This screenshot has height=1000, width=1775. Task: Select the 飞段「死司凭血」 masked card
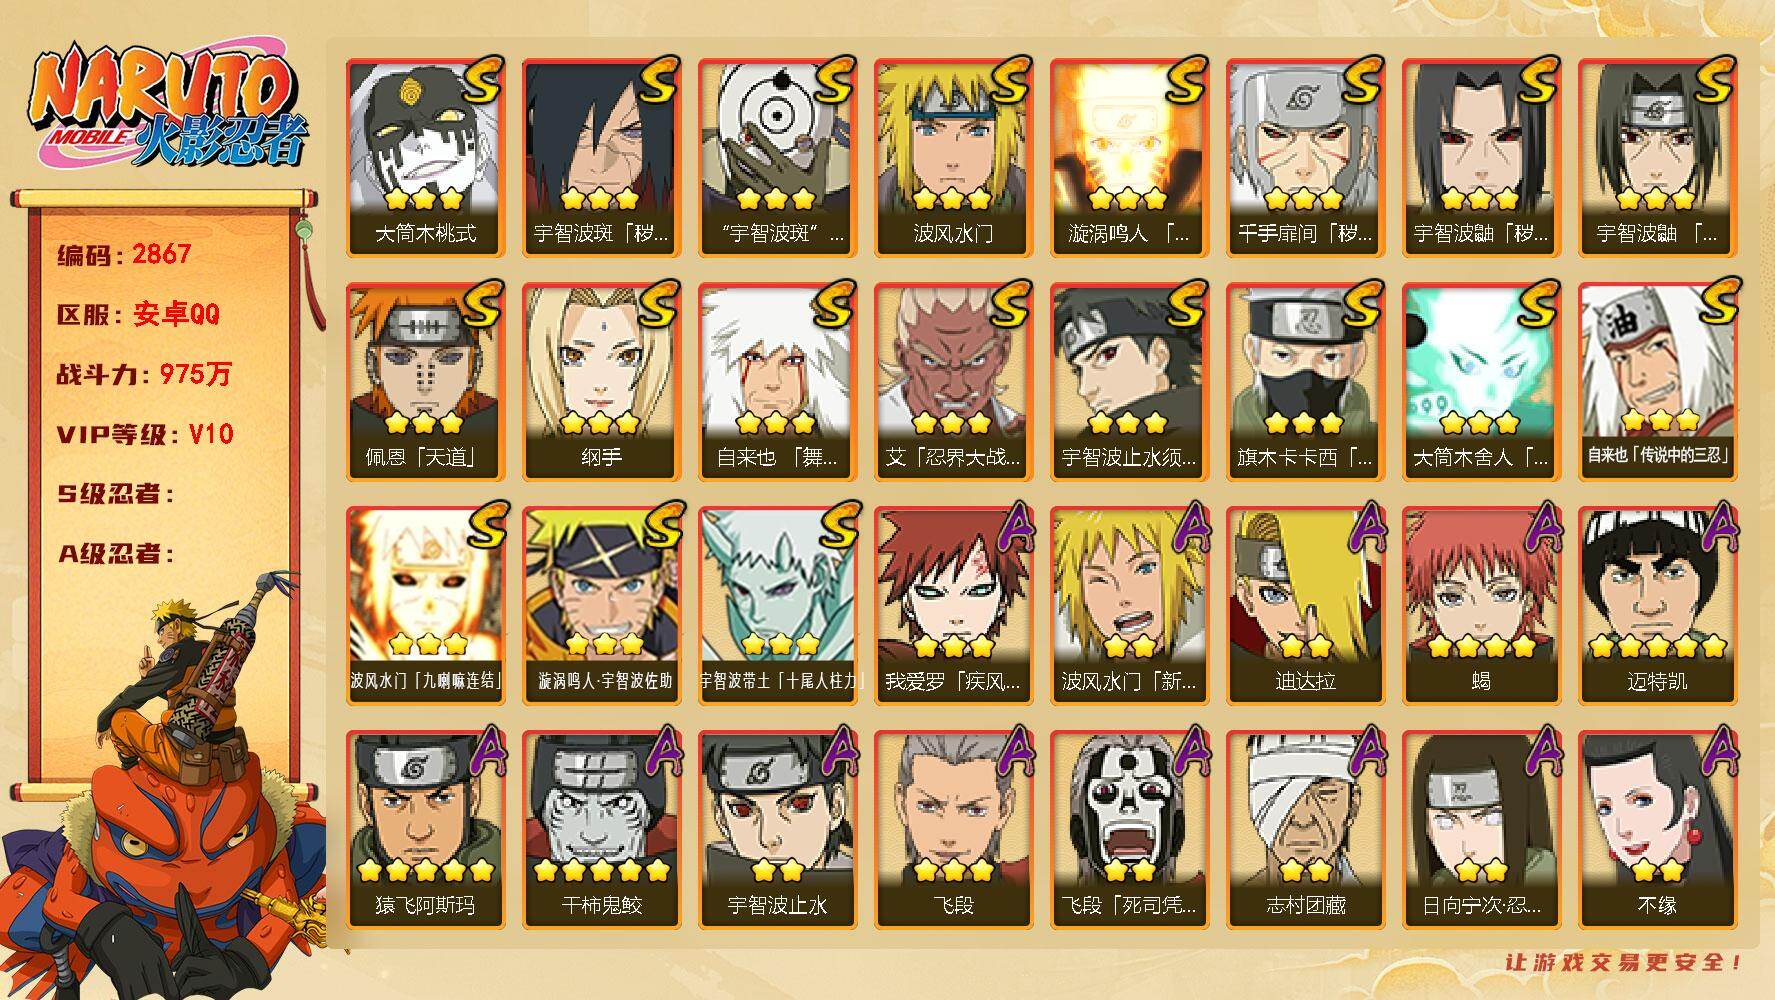[x=1129, y=830]
